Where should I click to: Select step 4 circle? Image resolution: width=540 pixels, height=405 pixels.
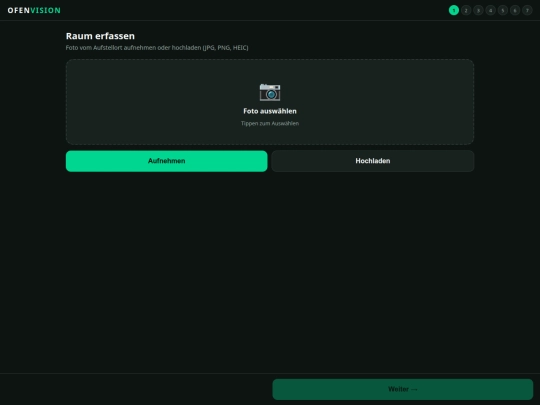pos(490,10)
